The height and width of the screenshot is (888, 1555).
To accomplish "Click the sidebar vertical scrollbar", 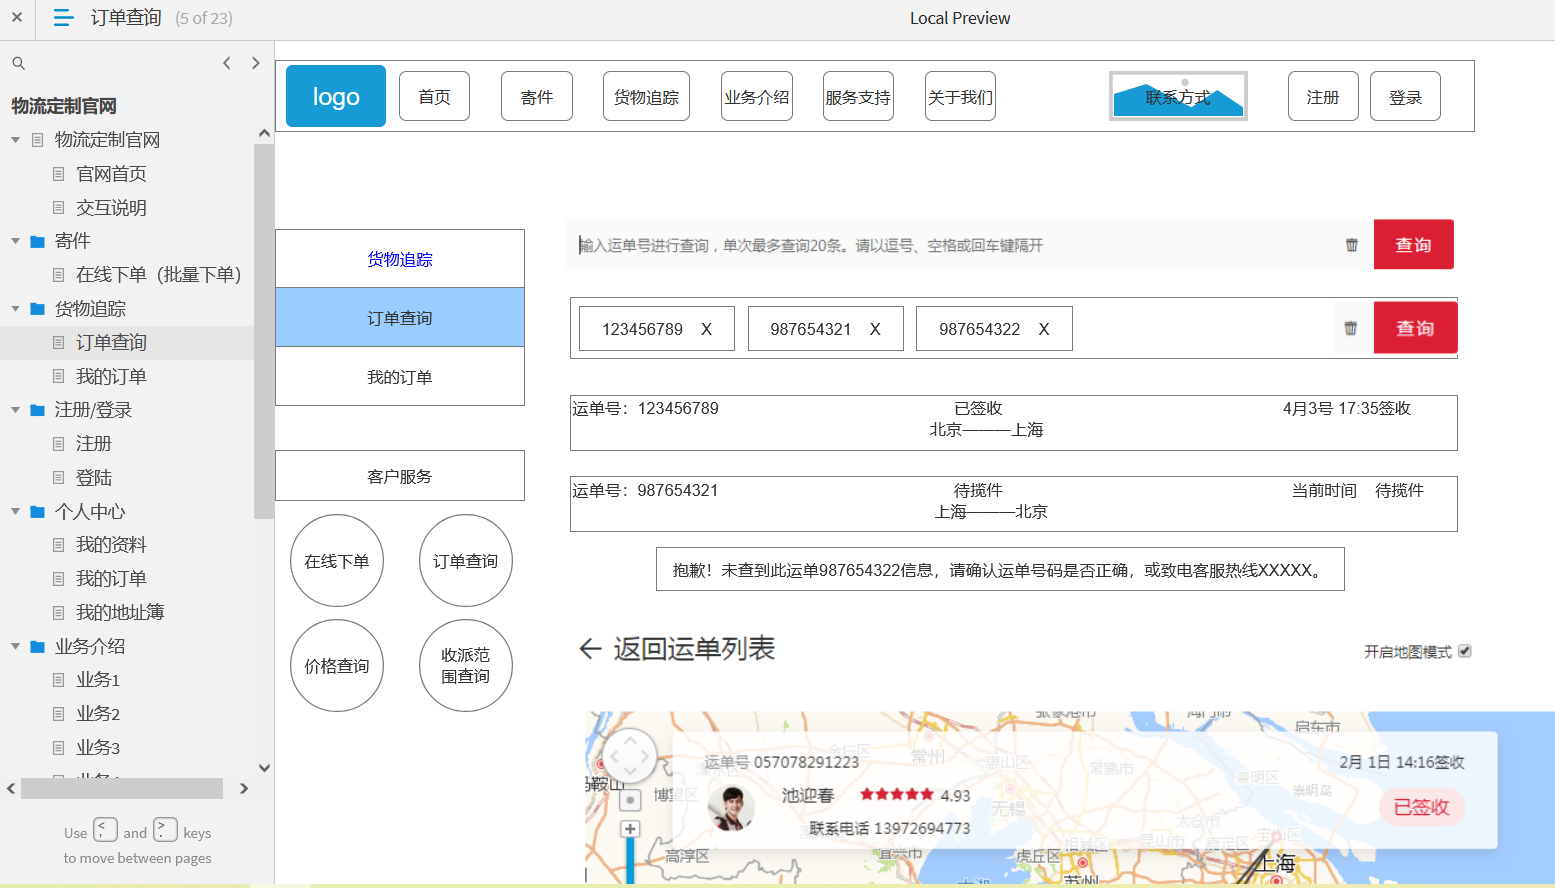I will [x=264, y=331].
